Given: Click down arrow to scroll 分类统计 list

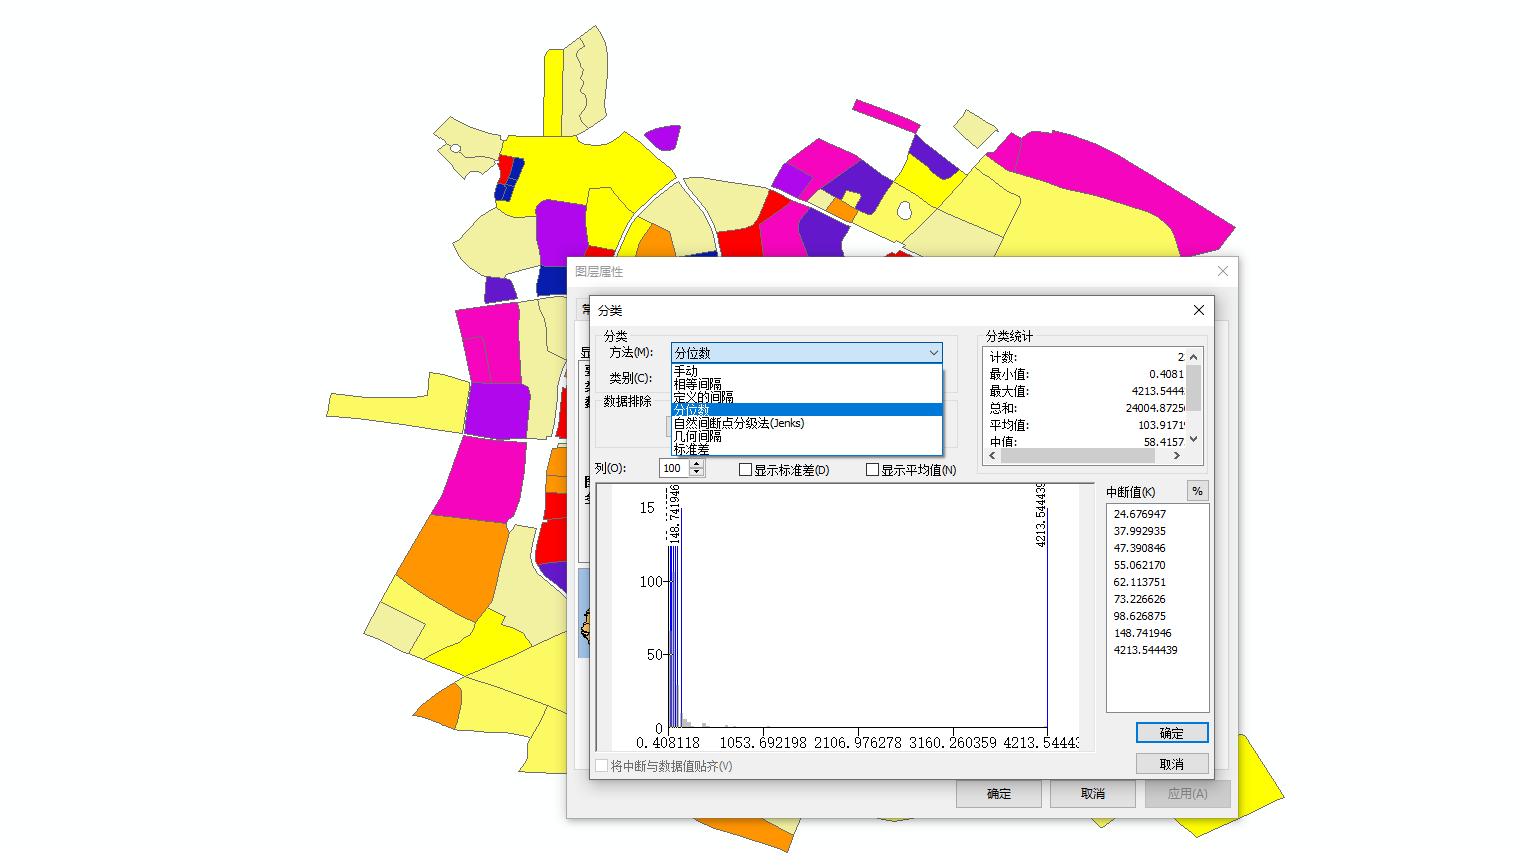Looking at the screenshot, I should point(1192,440).
